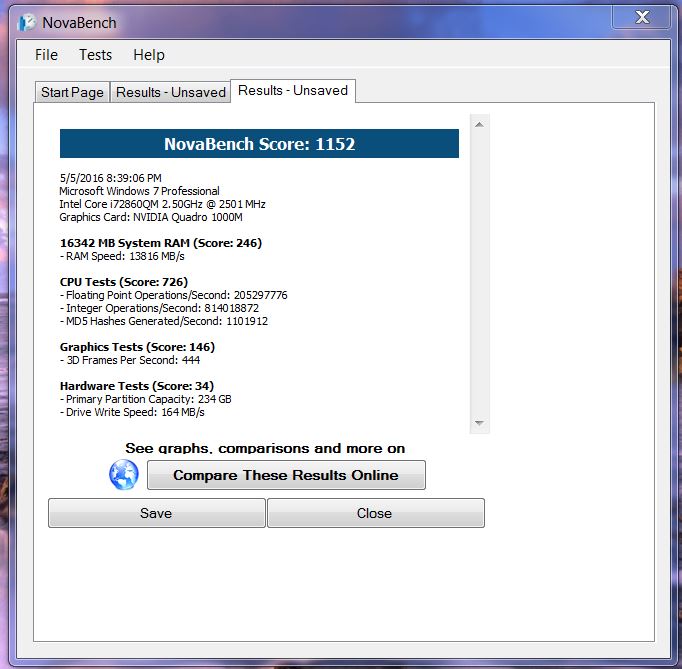This screenshot has width=682, height=669.
Task: Click Primary Partition Capacity: 234 GB
Action: coord(146,399)
